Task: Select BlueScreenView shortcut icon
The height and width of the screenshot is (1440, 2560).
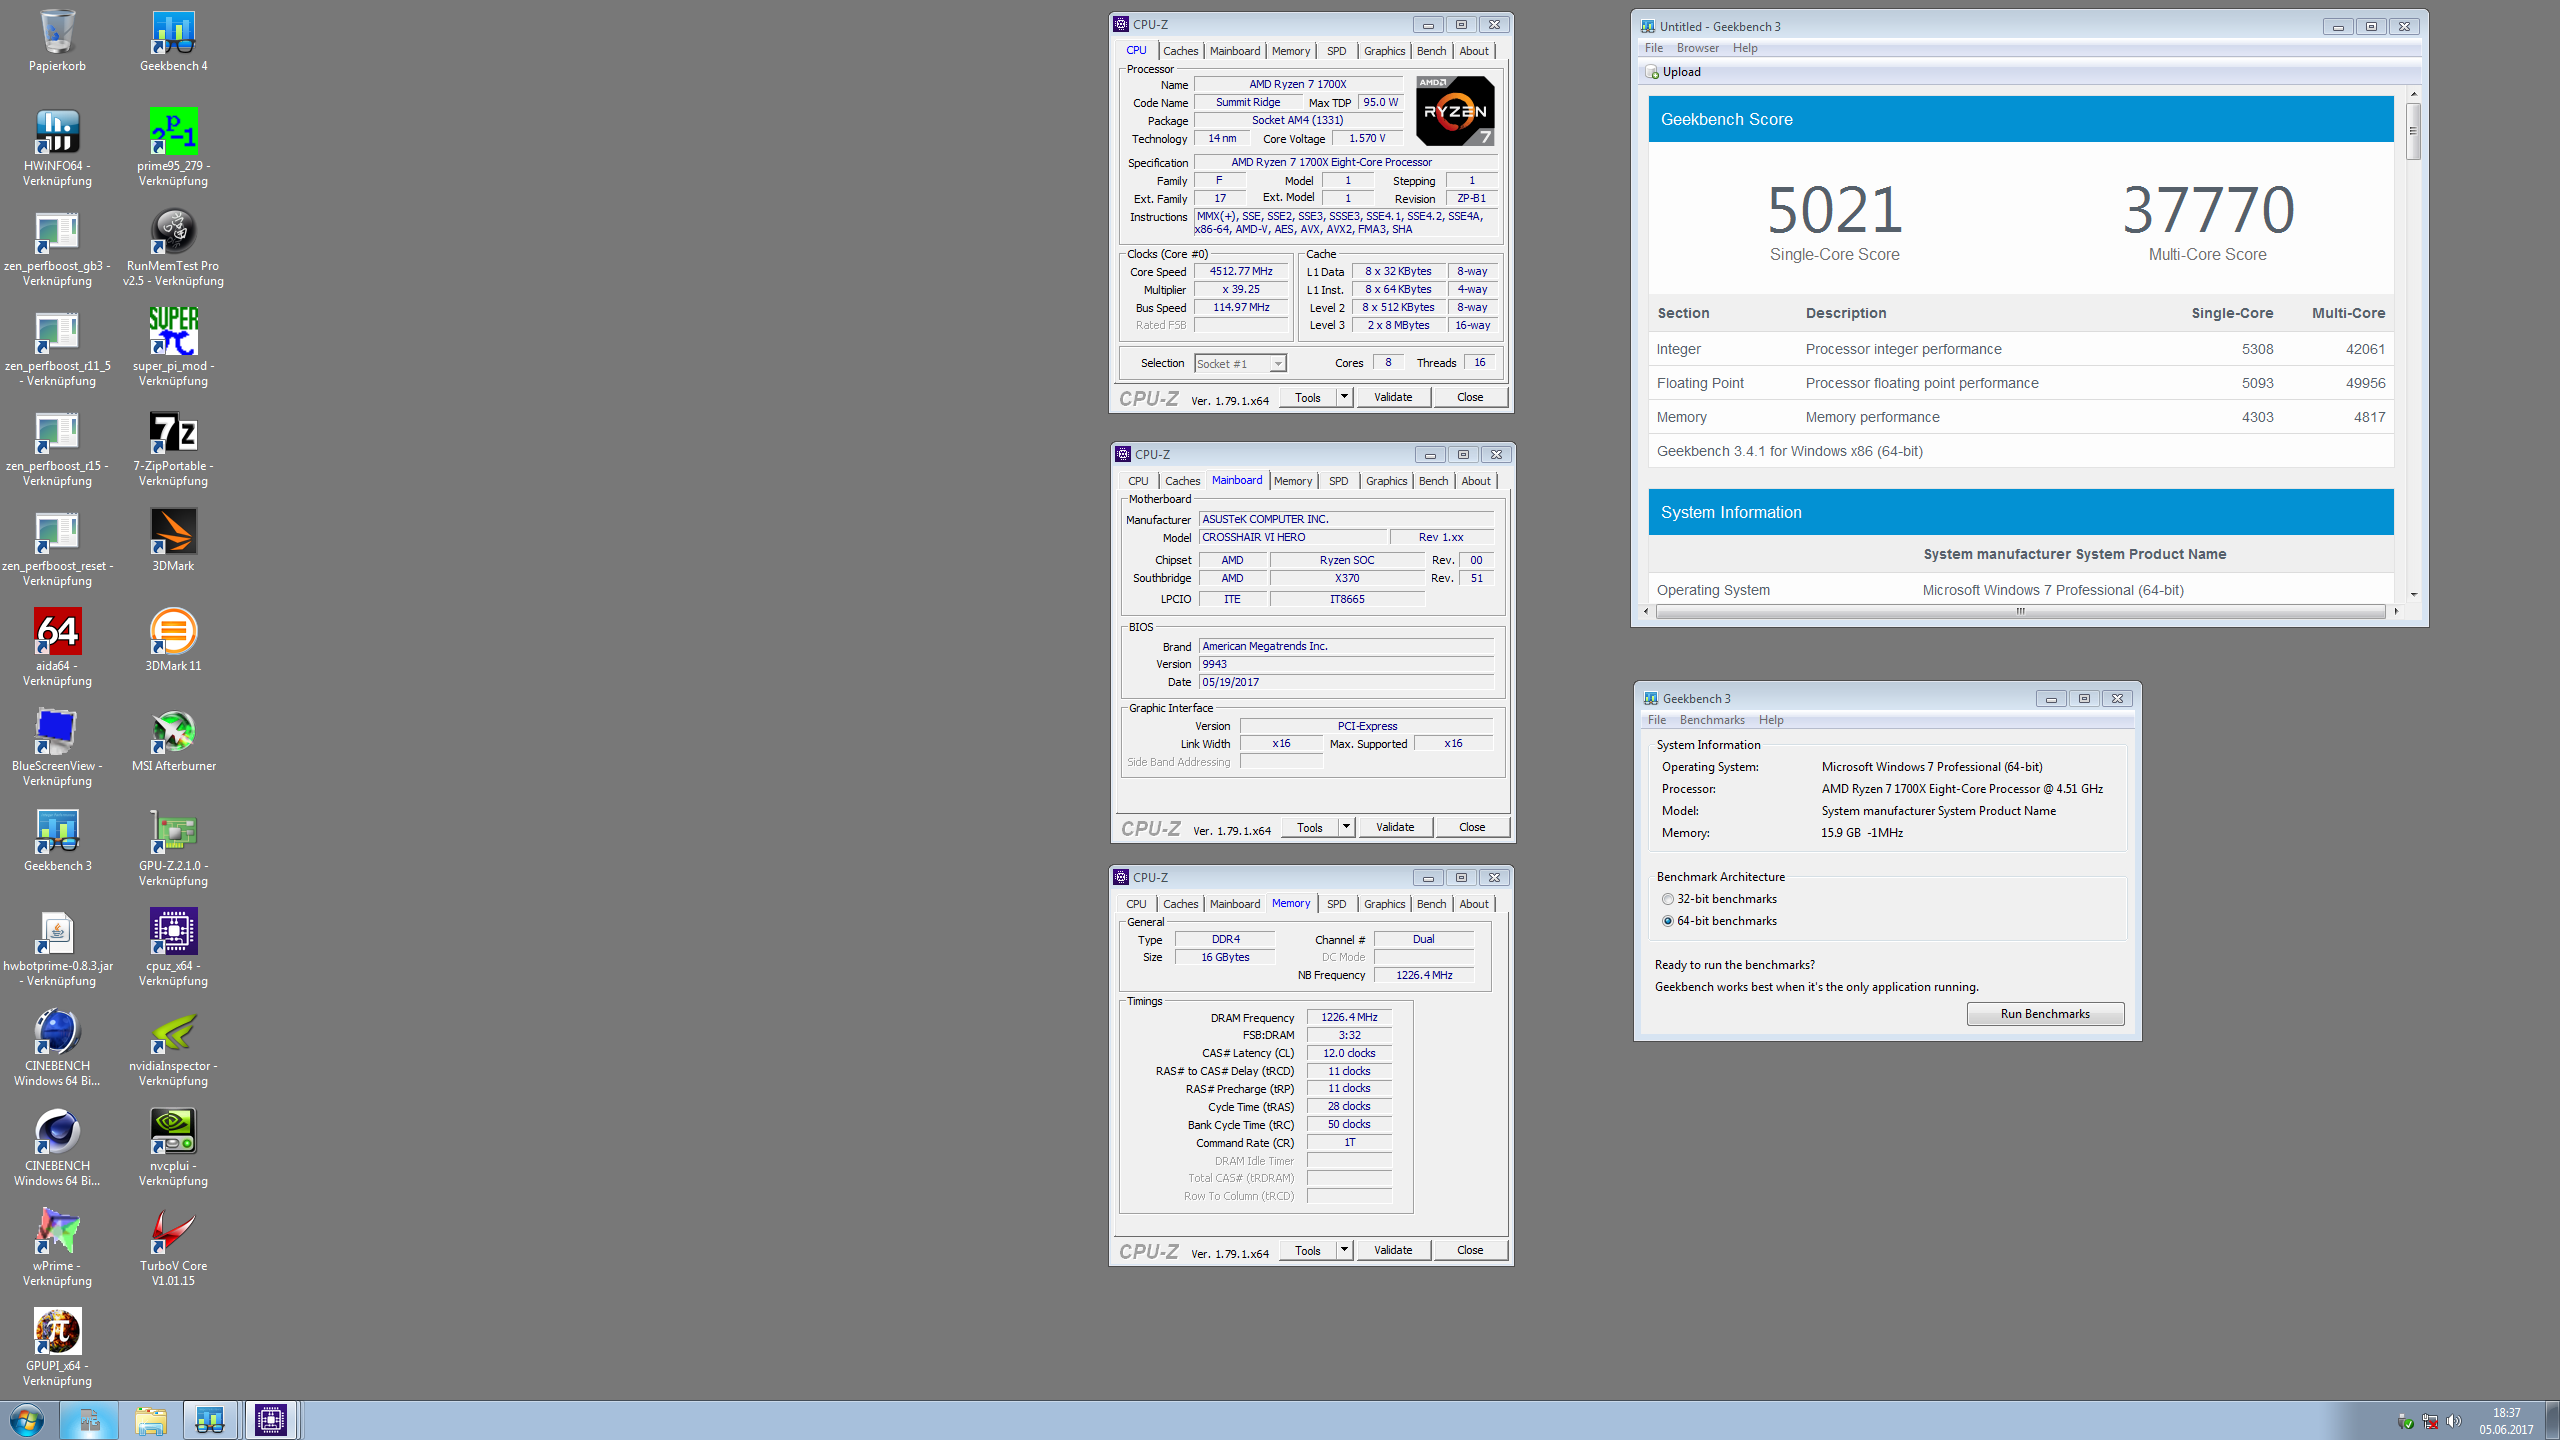Action: (57, 748)
